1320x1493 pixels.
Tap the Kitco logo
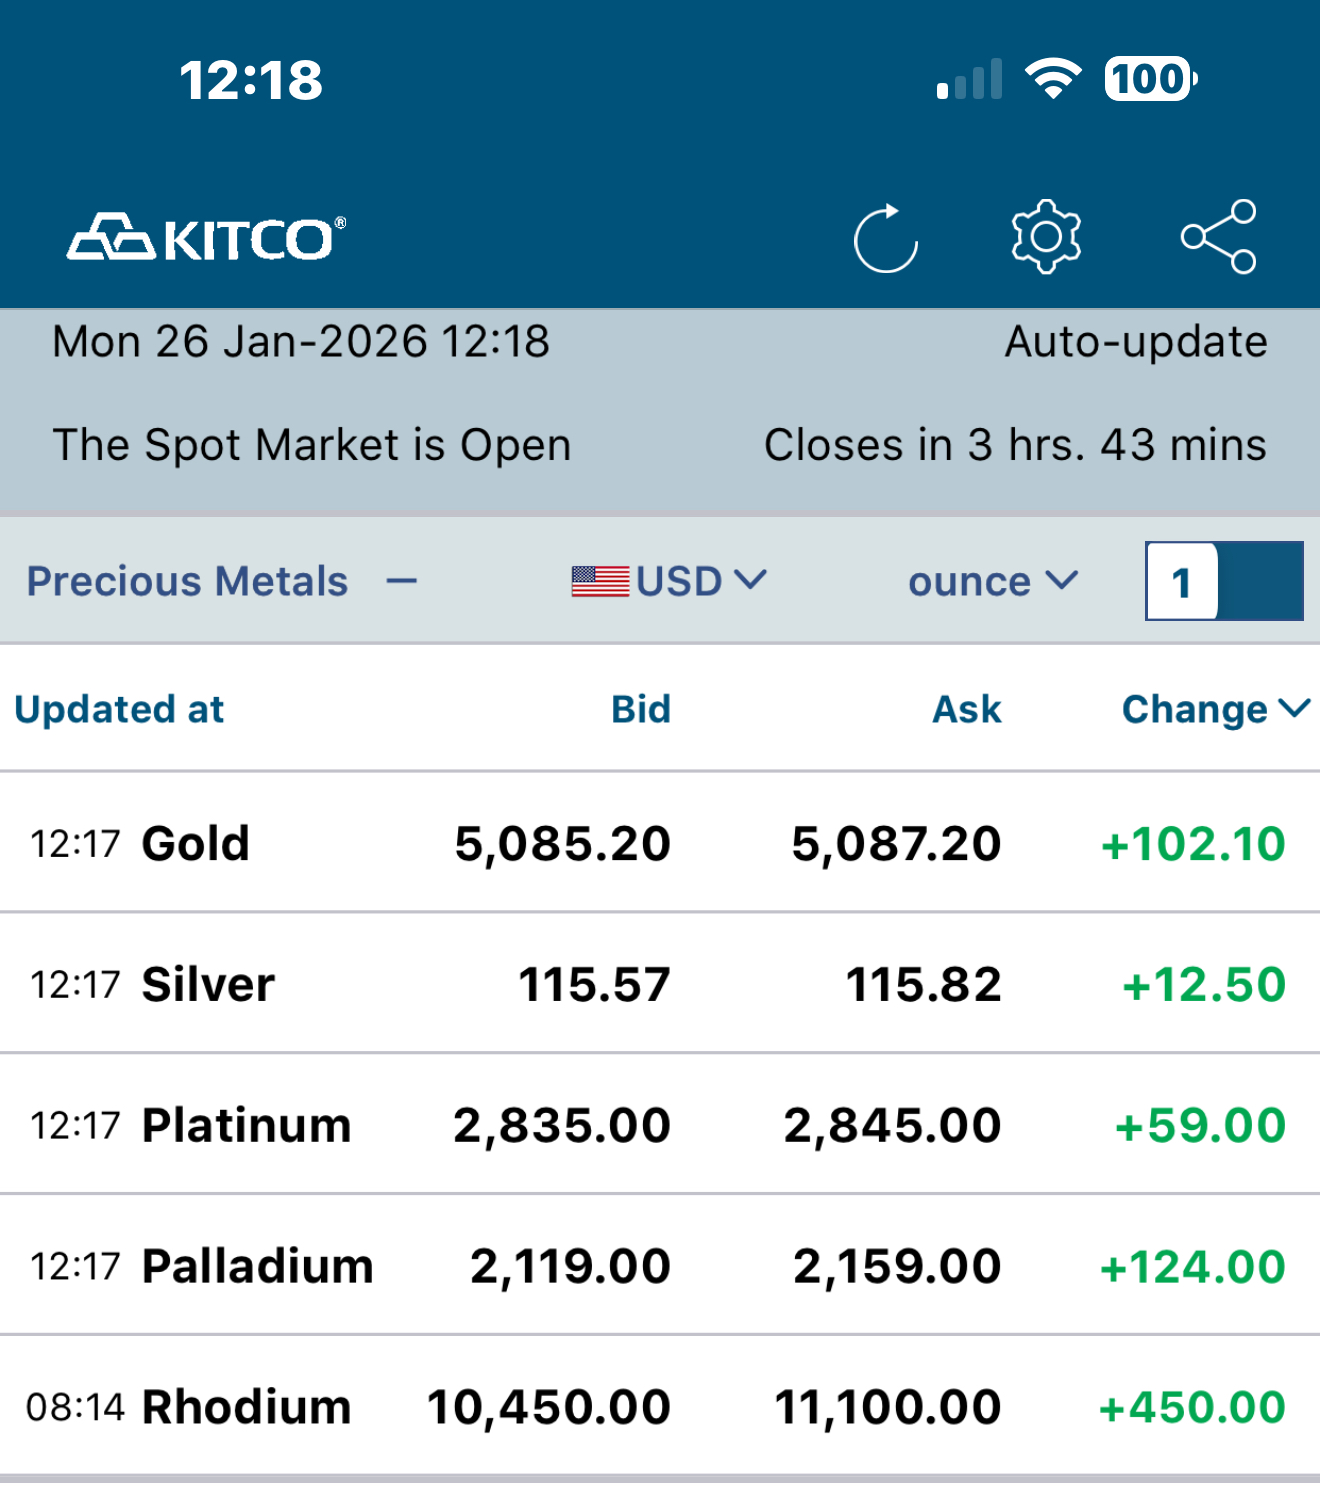[x=207, y=238]
